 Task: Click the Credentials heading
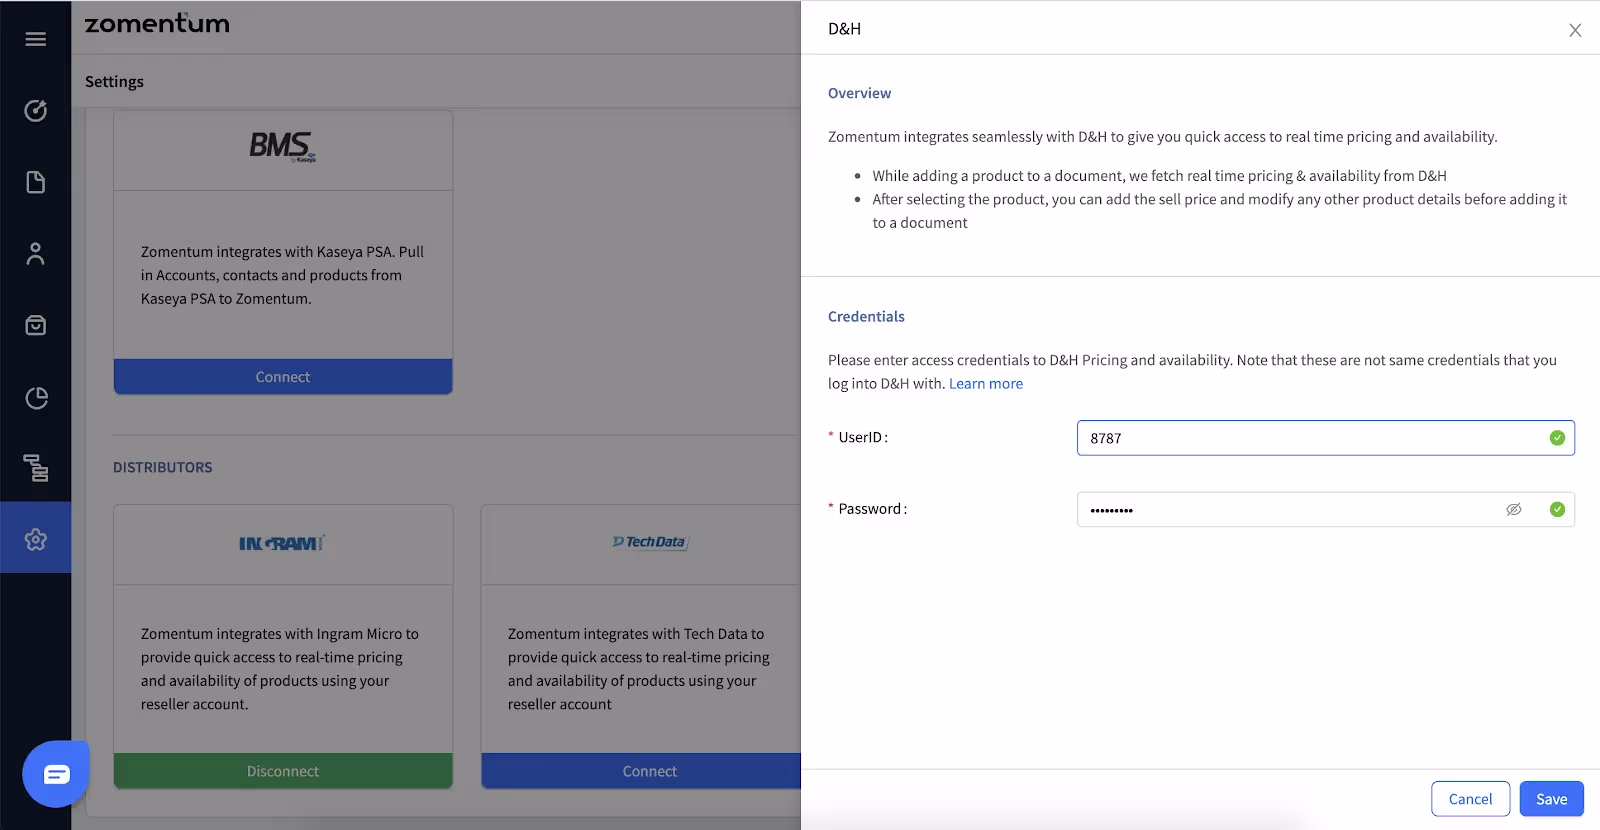tap(866, 316)
